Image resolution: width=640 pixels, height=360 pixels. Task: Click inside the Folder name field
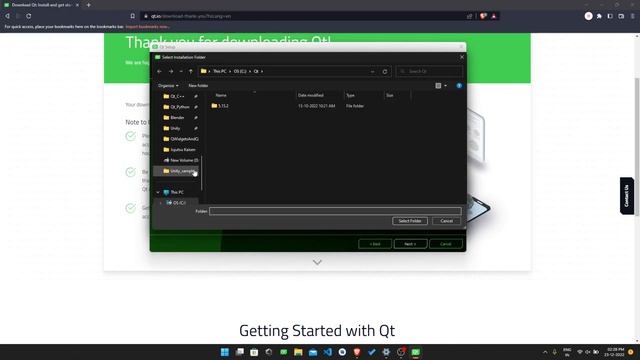[x=335, y=211]
